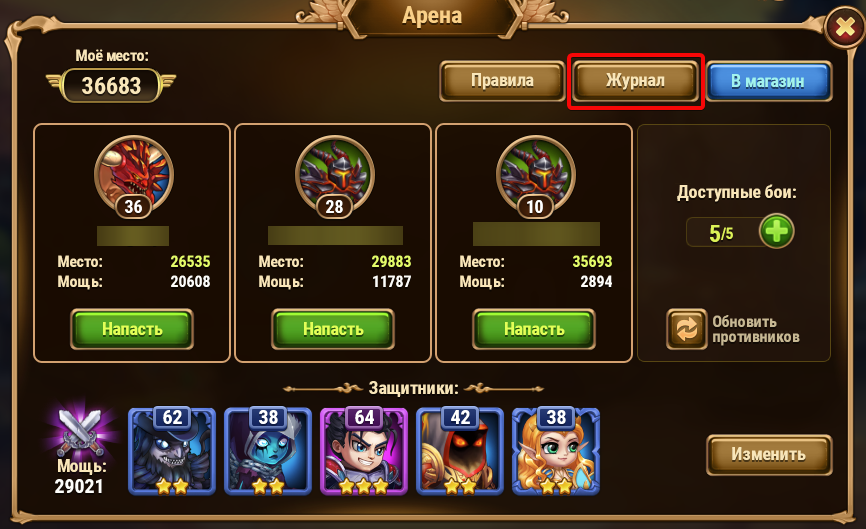
Task: Select the level 36 red dragon avatar
Action: [x=134, y=176]
